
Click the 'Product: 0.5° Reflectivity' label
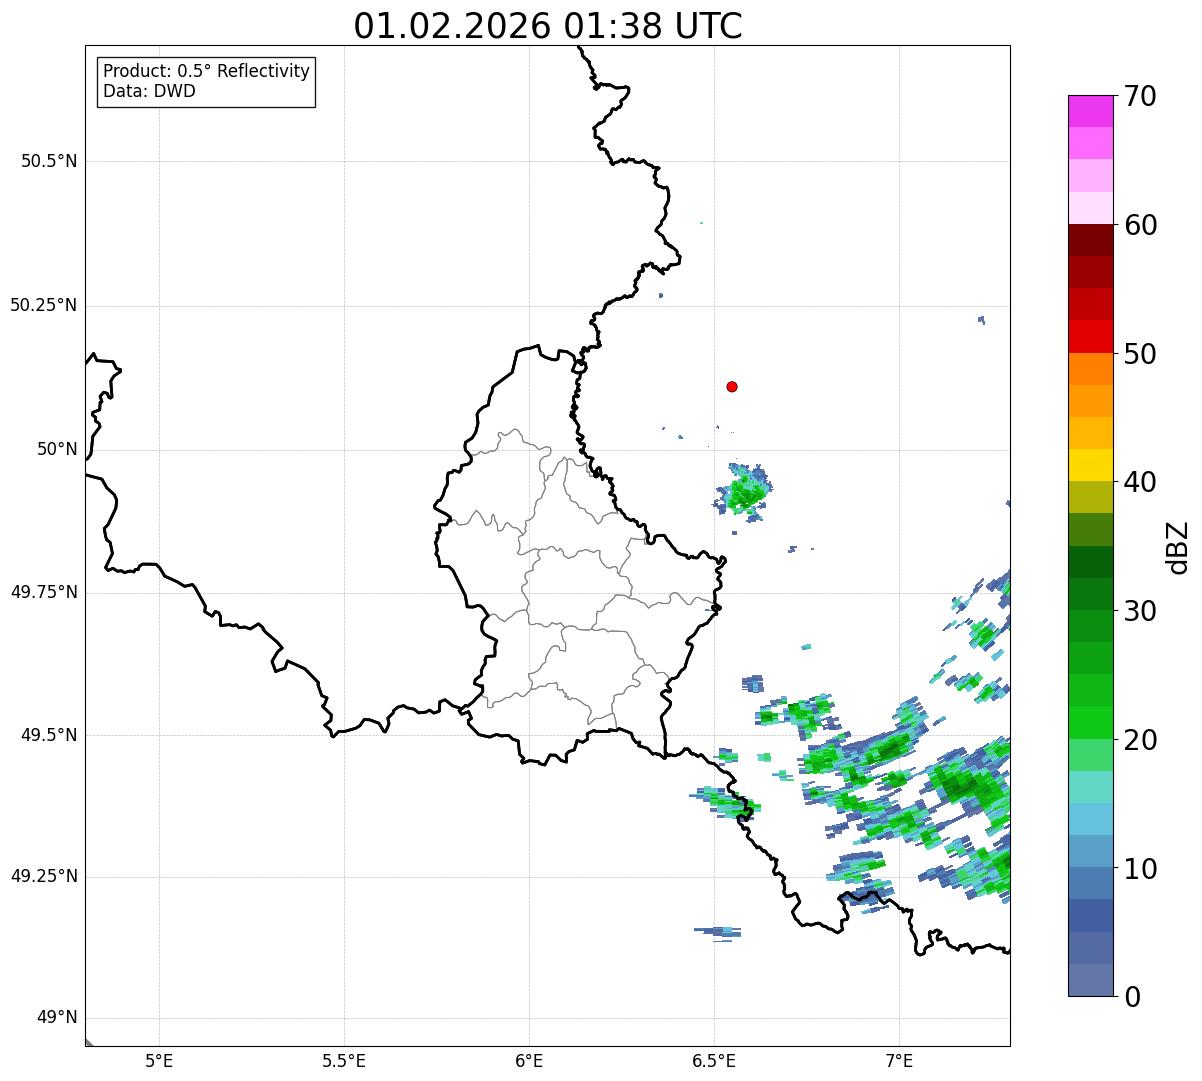click(207, 72)
